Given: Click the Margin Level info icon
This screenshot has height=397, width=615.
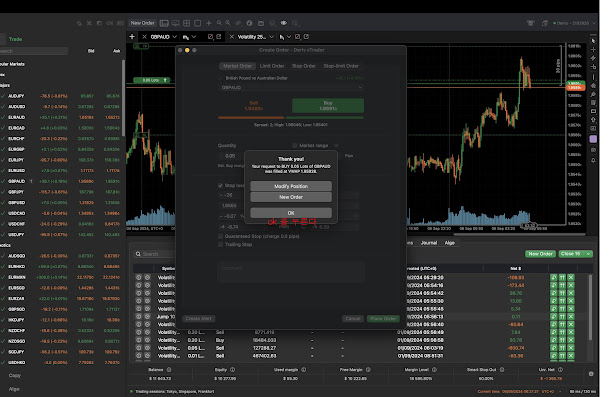Looking at the screenshot, I should tap(434, 370).
